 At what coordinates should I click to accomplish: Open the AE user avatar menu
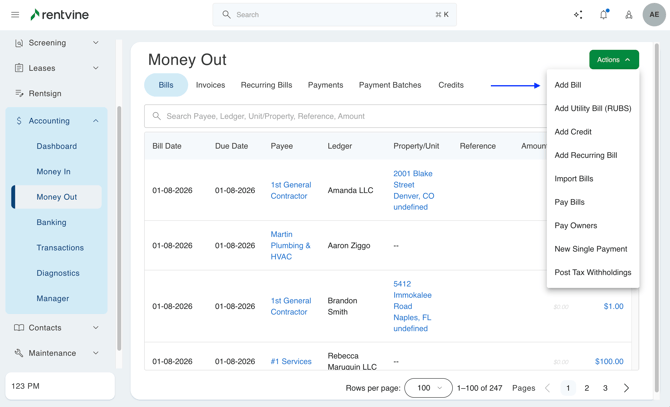(654, 15)
